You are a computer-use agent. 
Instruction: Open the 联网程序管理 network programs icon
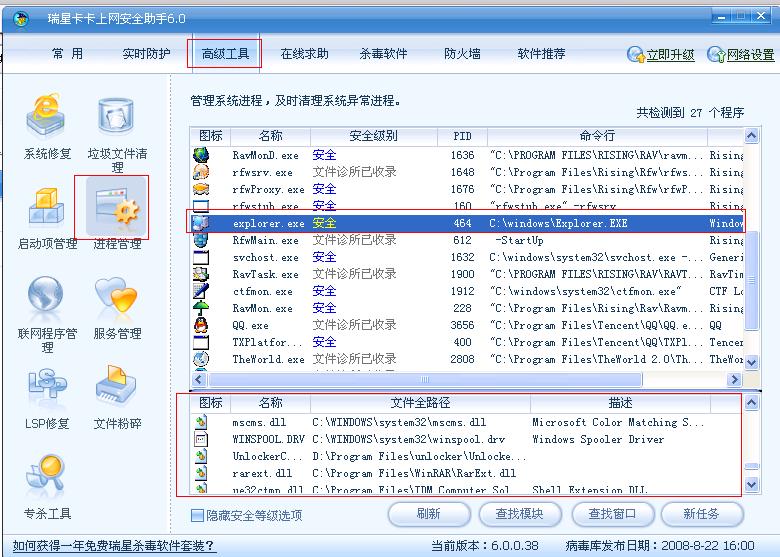point(46,296)
